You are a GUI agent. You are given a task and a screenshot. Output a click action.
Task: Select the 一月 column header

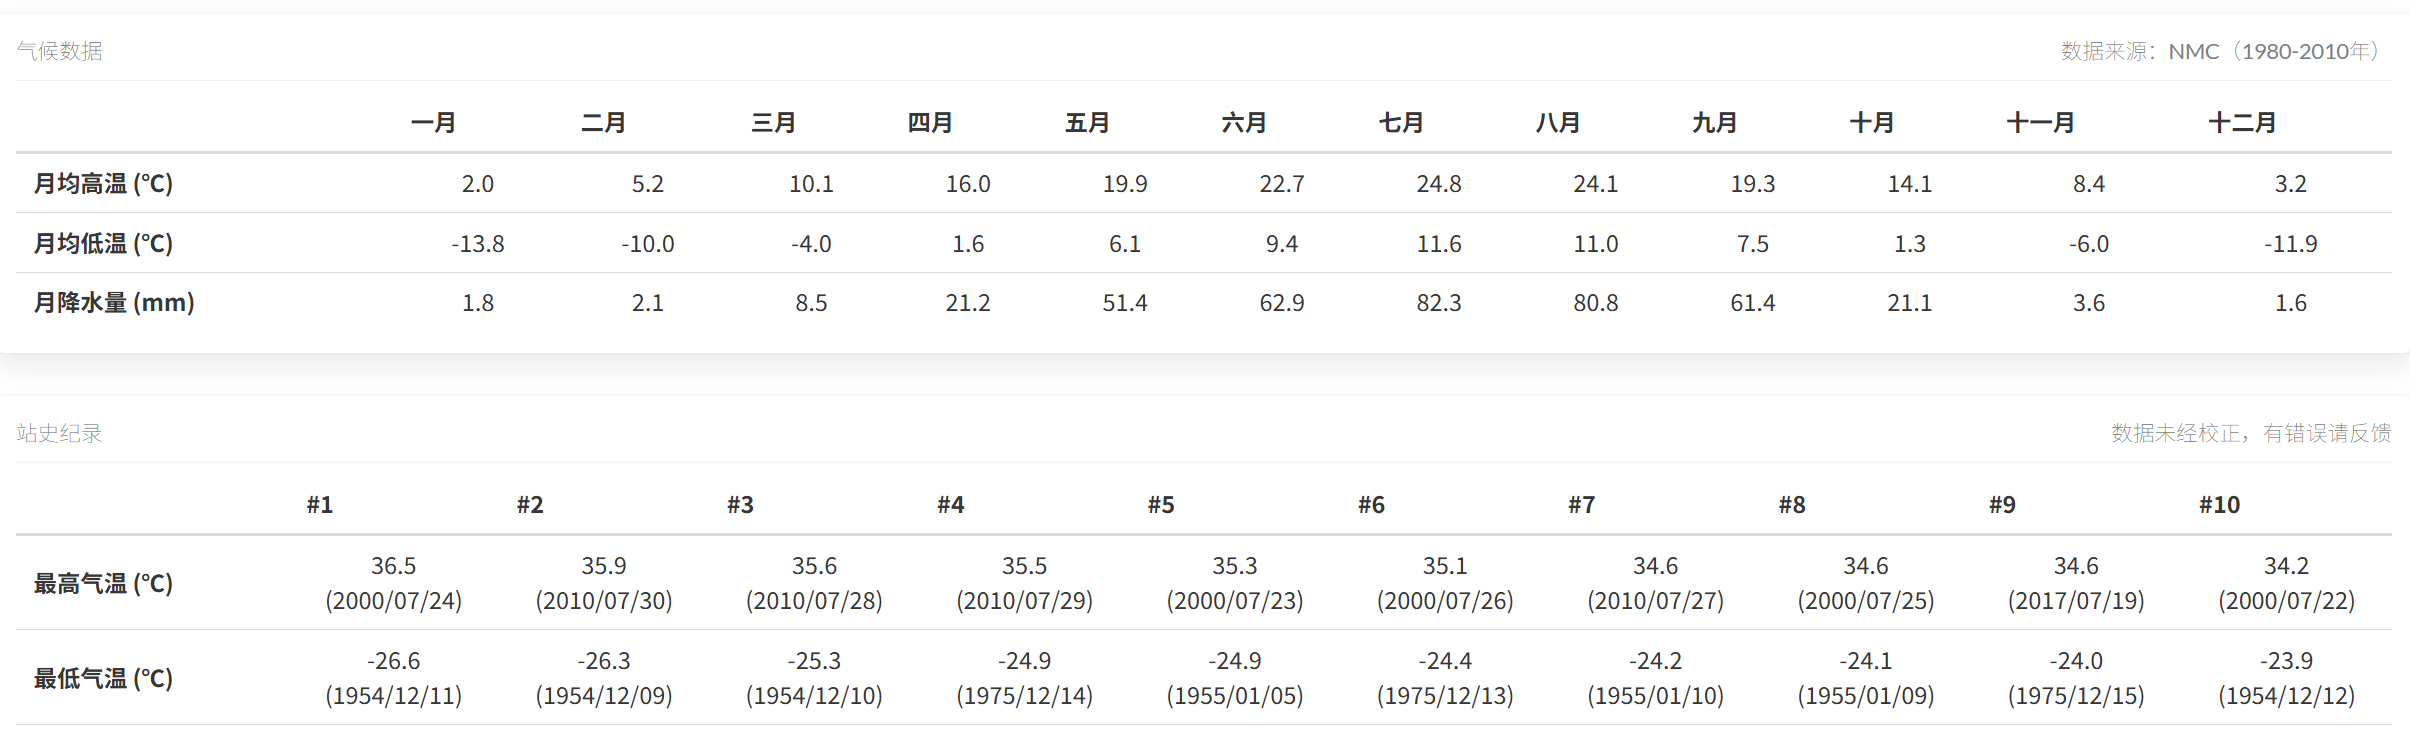[x=434, y=123]
